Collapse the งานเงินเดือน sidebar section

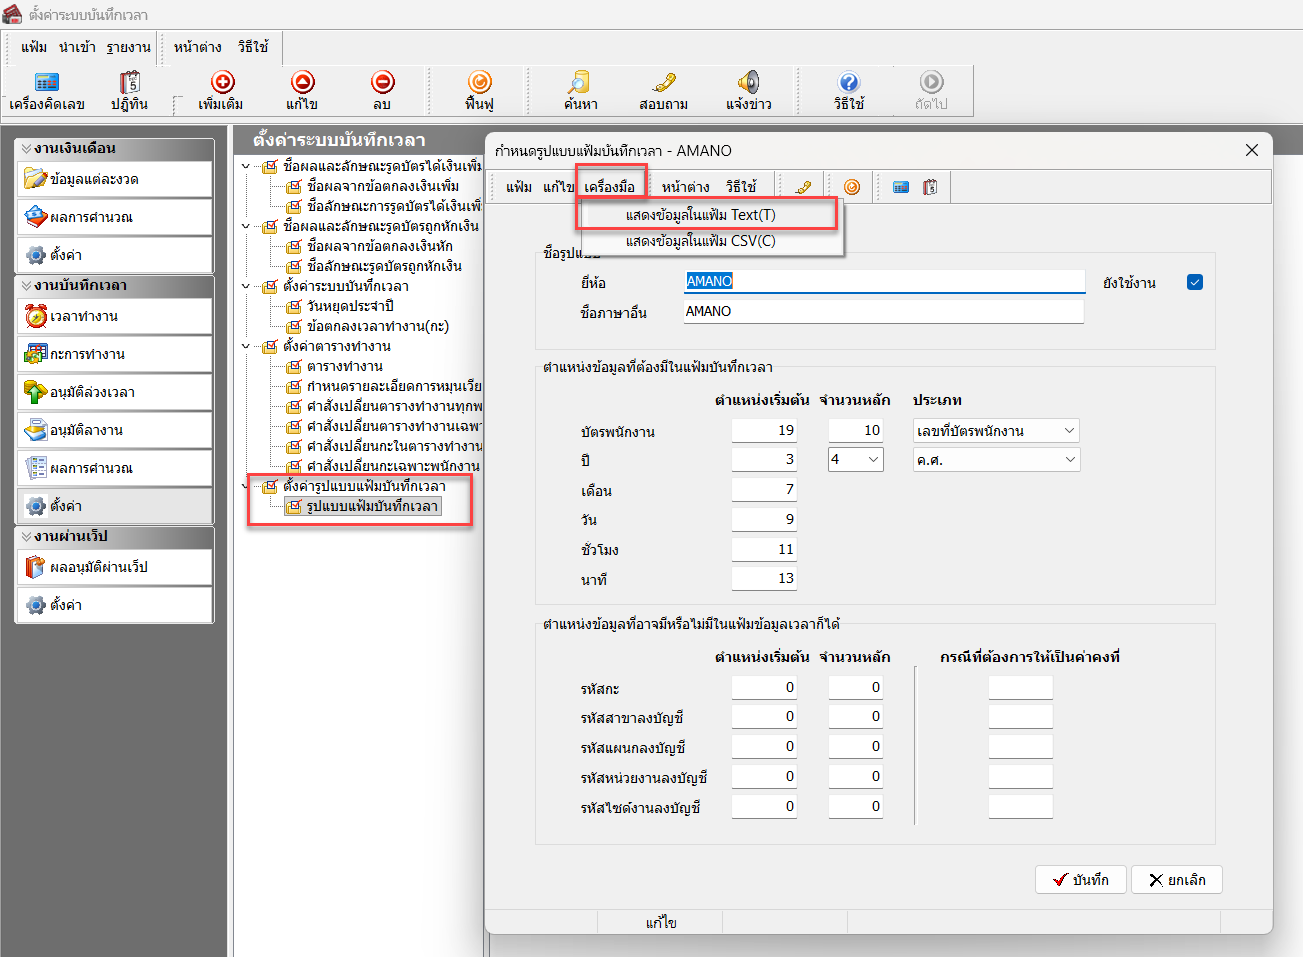(x=27, y=148)
